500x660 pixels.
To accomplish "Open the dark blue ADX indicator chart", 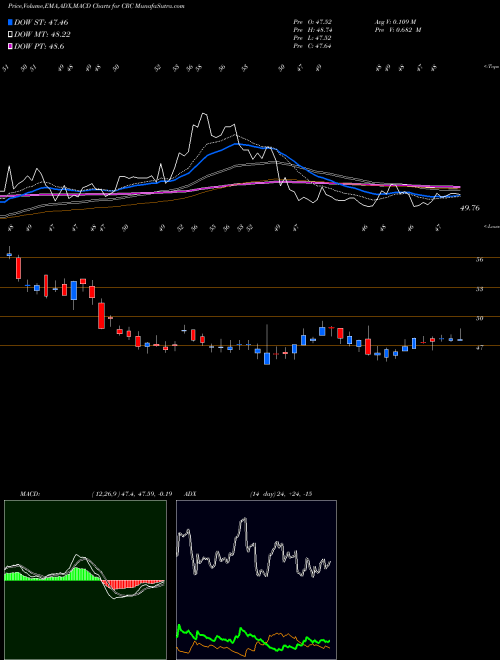I will coord(256,580).
